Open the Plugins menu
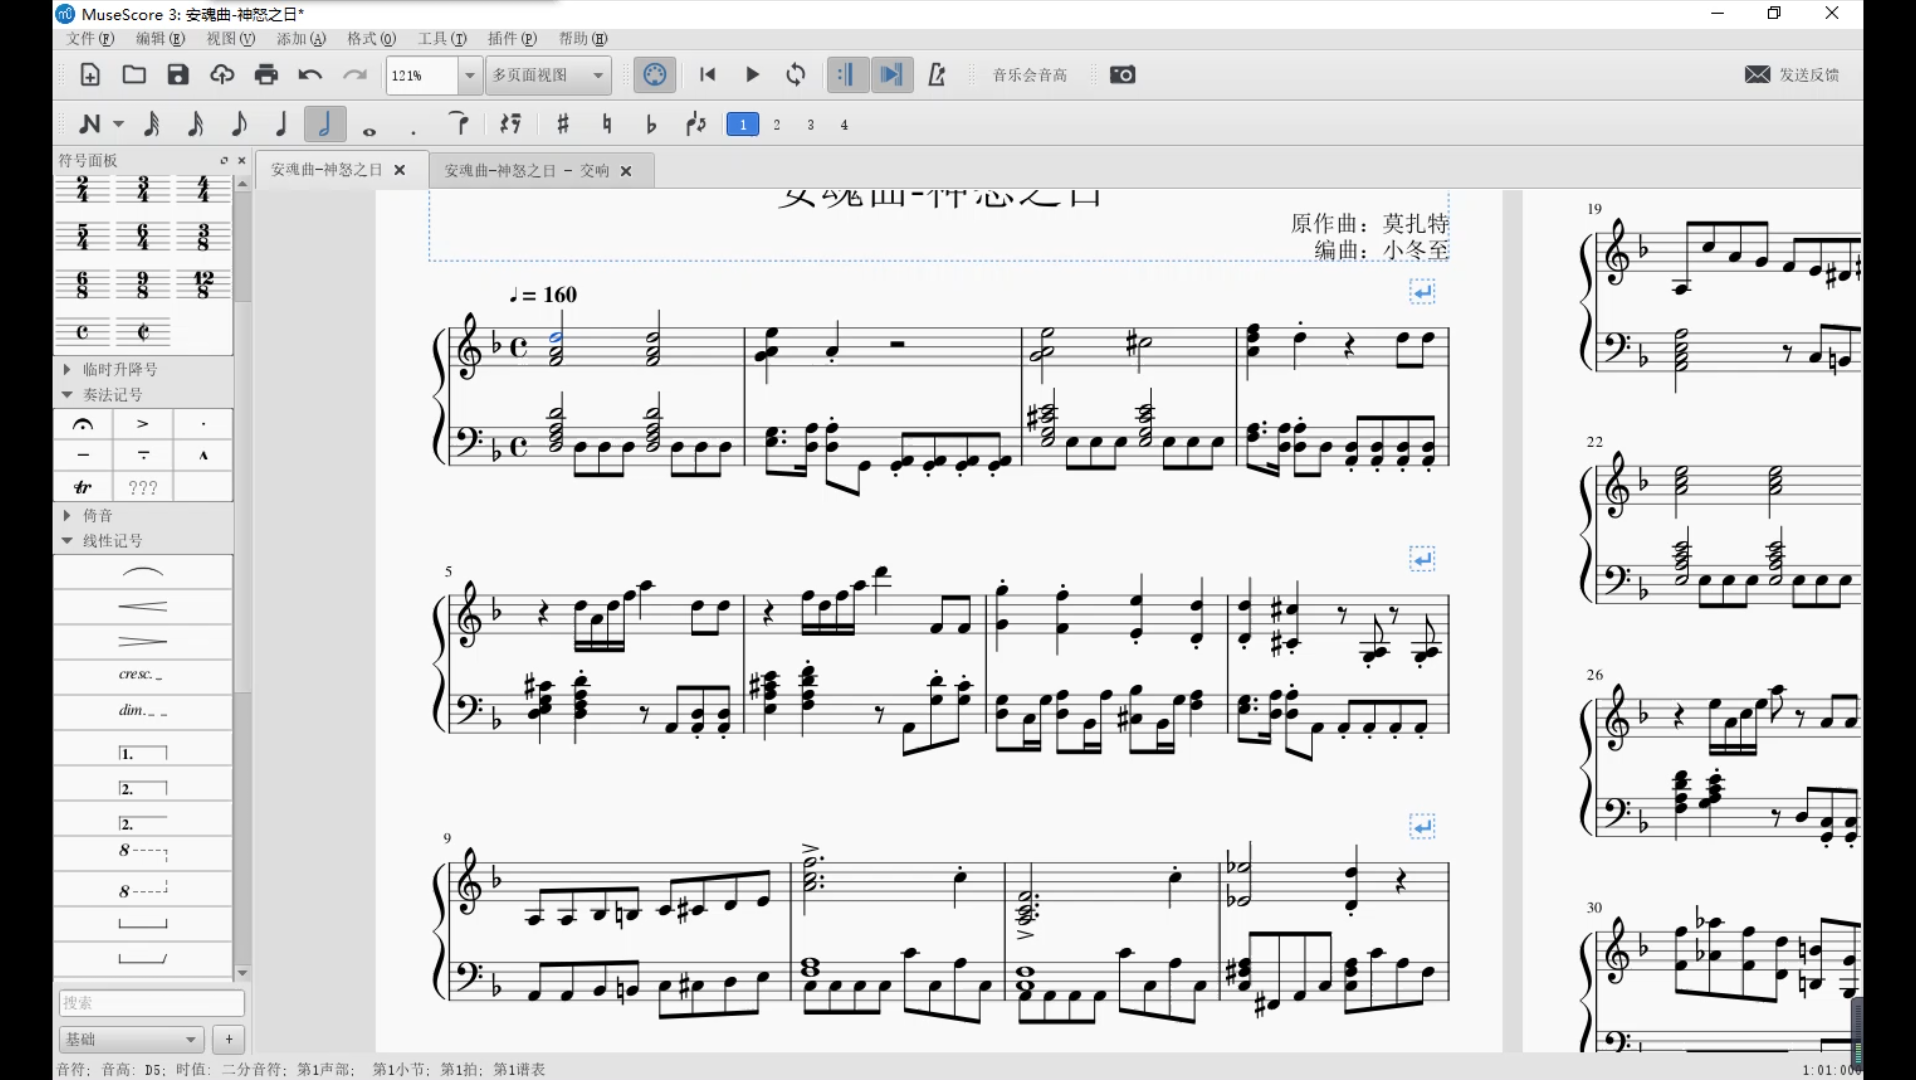Screen dimensions: 1916x1080 512,39
